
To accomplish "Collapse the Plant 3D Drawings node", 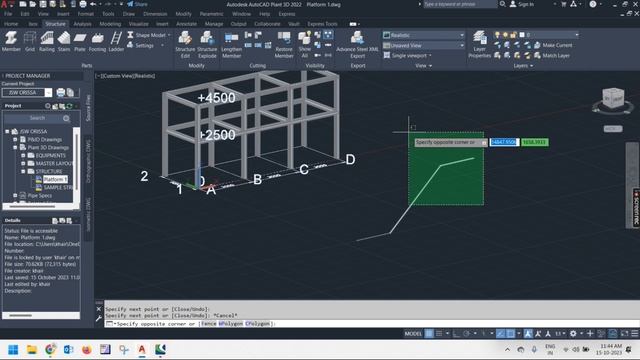I will (x=15, y=147).
